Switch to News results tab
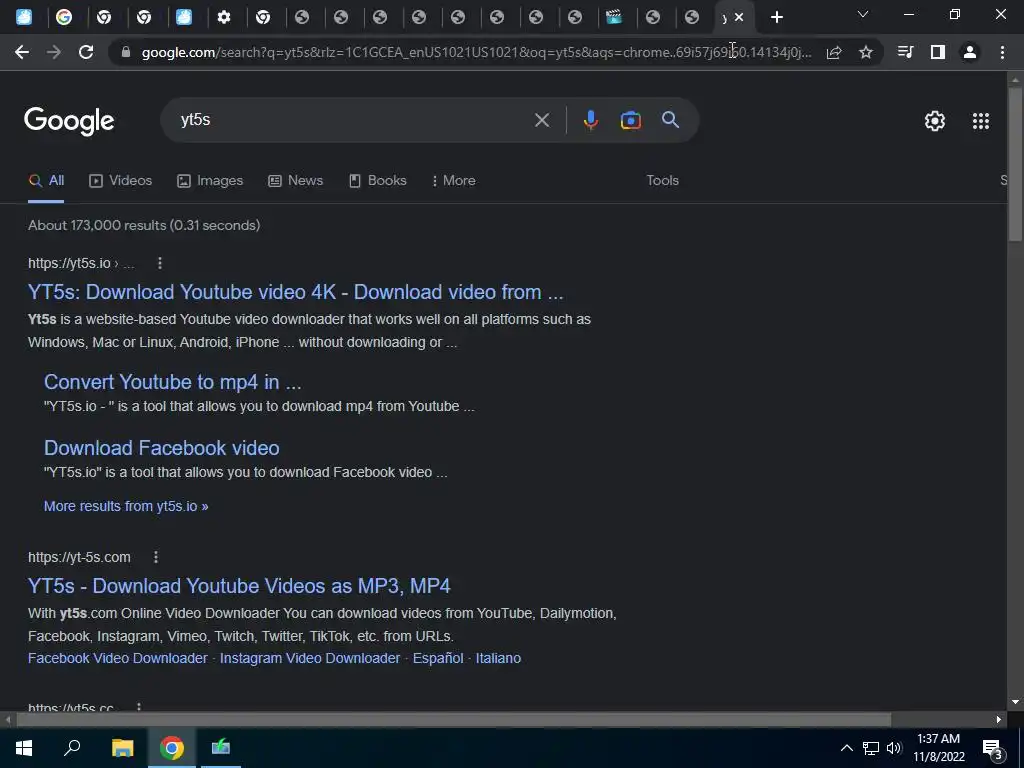This screenshot has width=1024, height=768. click(x=296, y=181)
